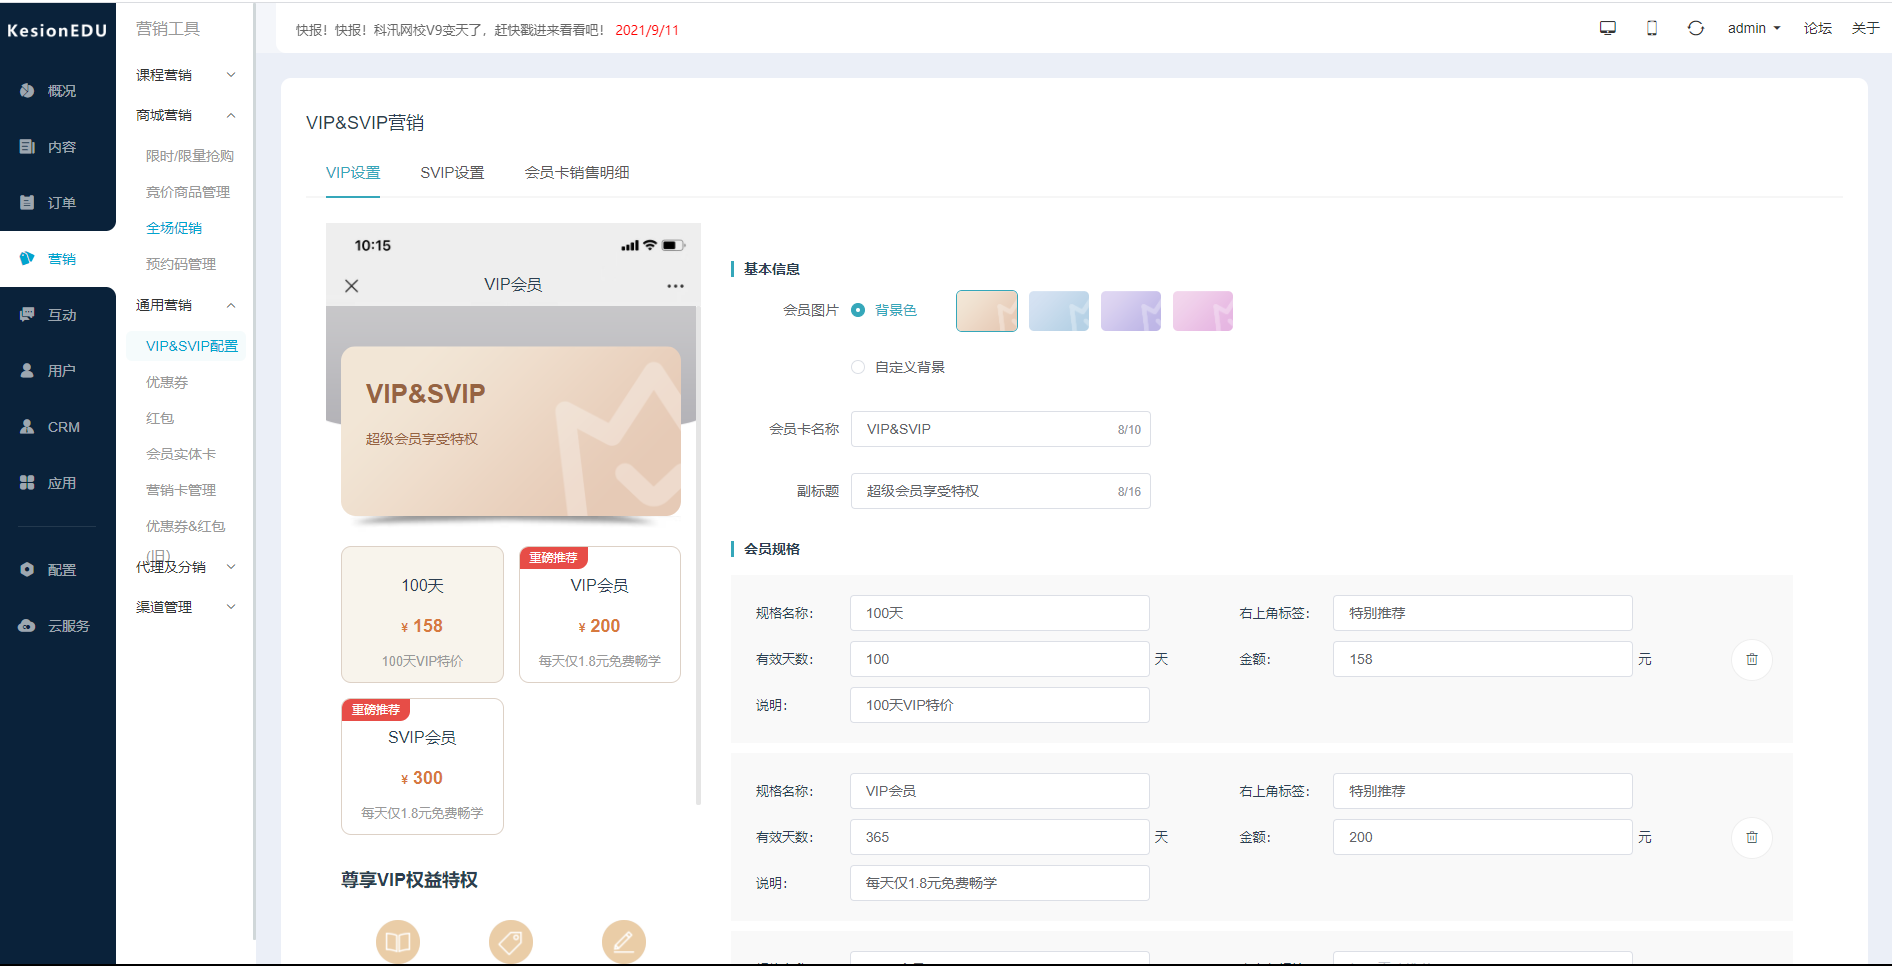Click the 关于 about link

(x=1866, y=28)
